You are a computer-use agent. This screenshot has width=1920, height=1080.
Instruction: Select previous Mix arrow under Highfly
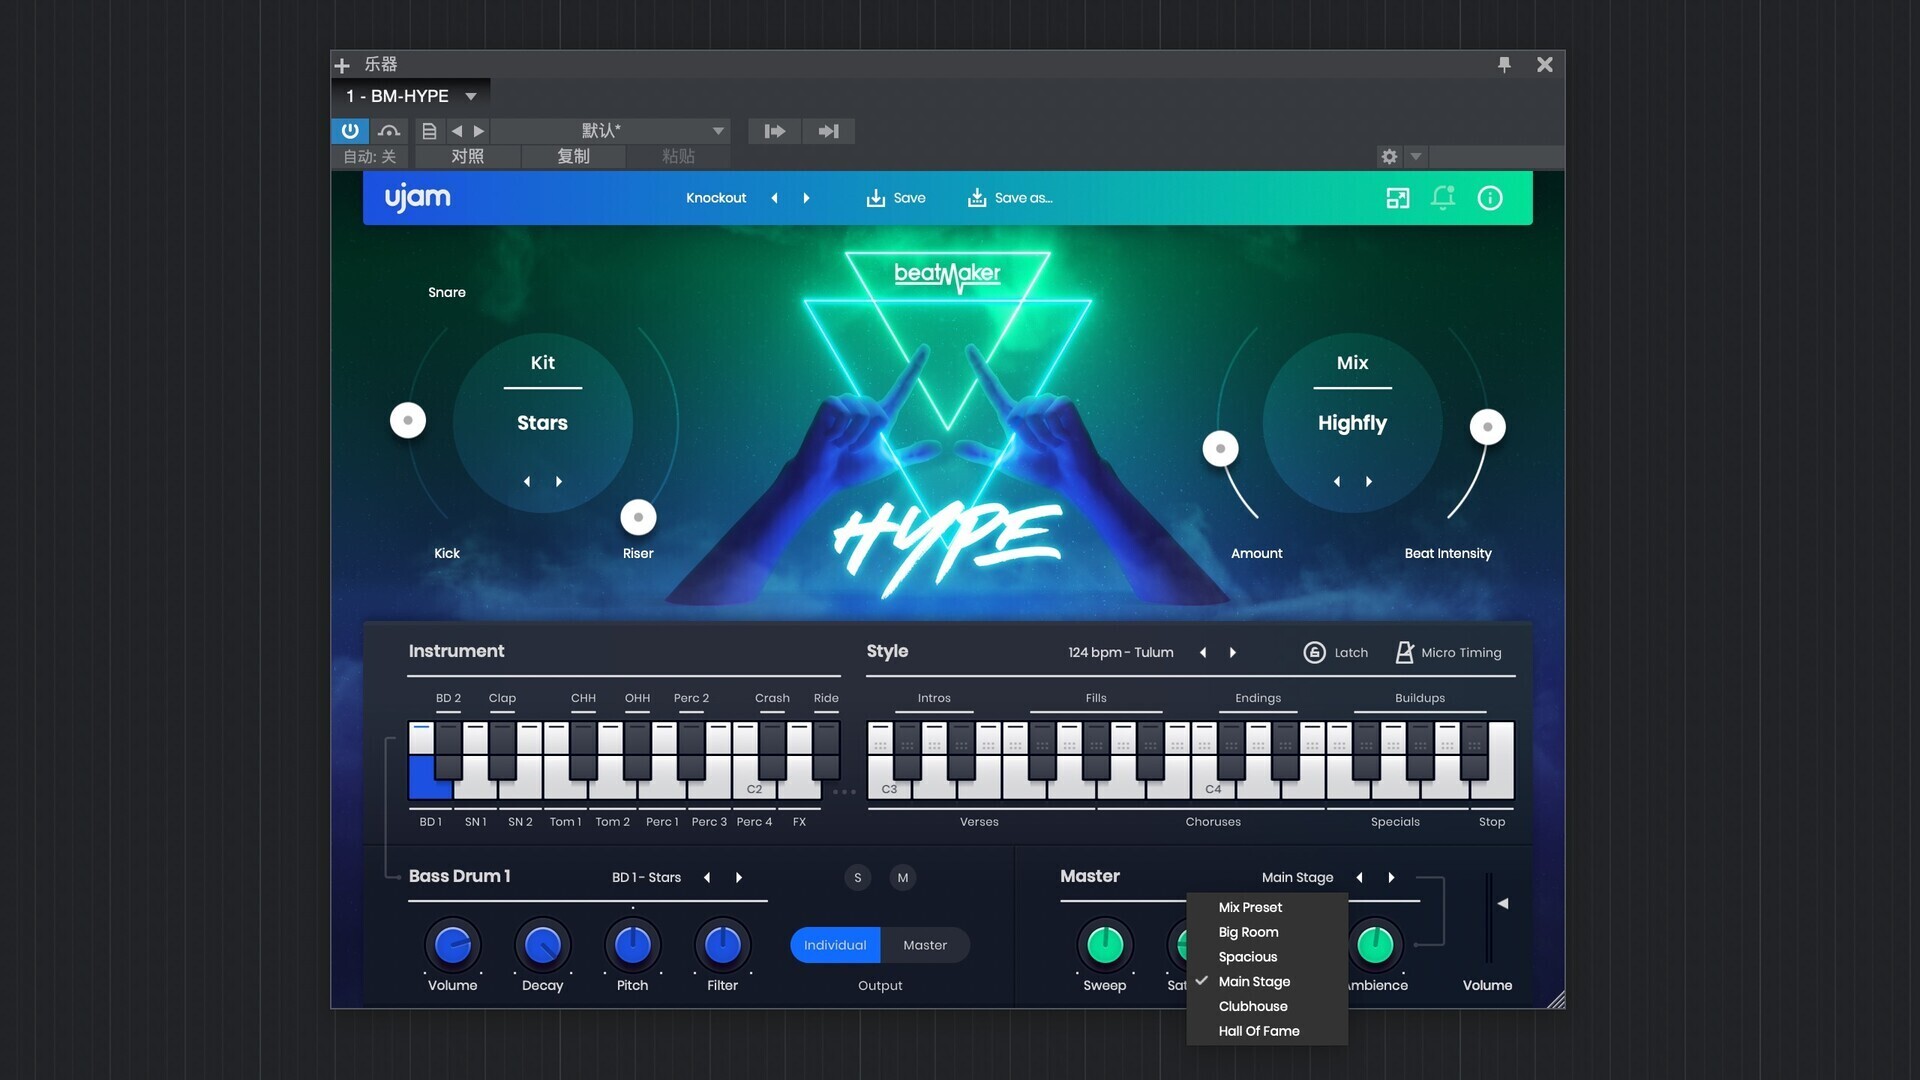pos(1337,481)
